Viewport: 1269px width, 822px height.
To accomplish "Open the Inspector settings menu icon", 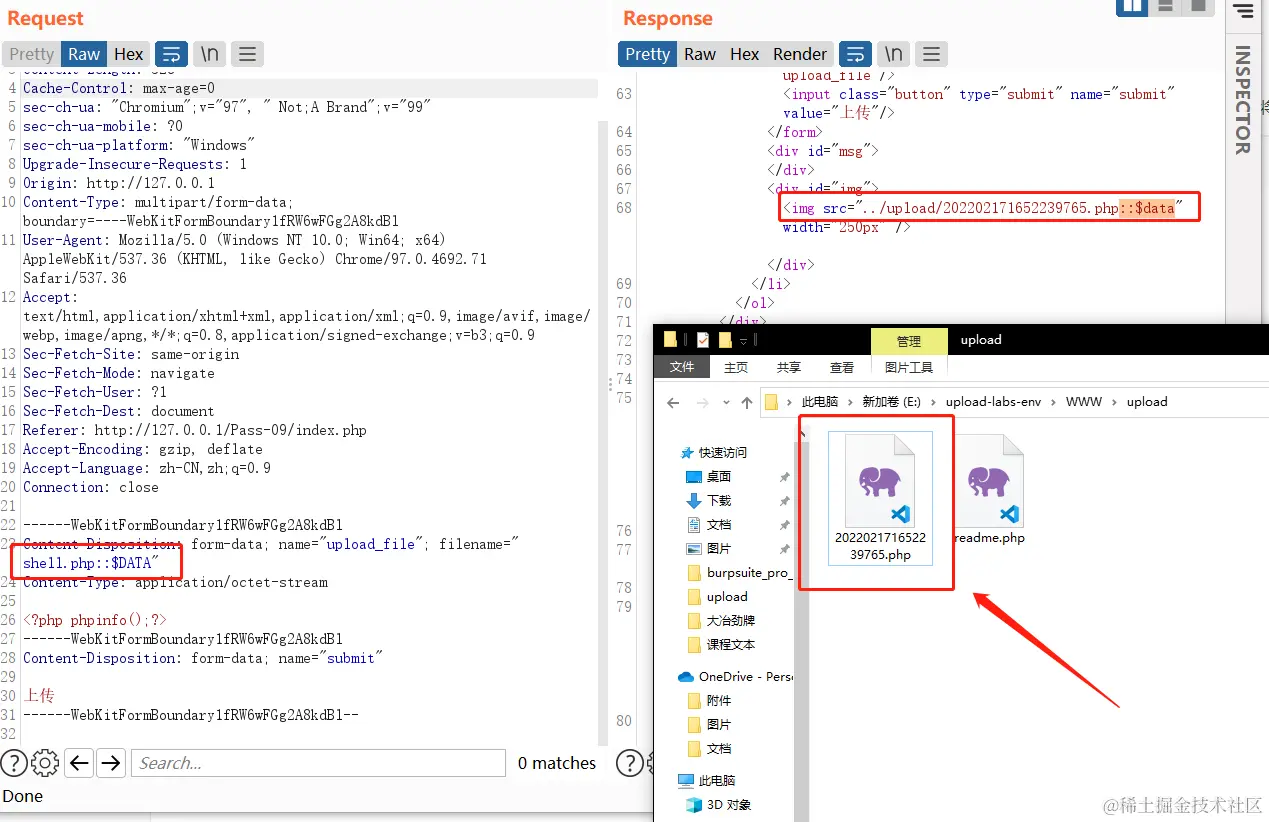I will click(x=1243, y=11).
